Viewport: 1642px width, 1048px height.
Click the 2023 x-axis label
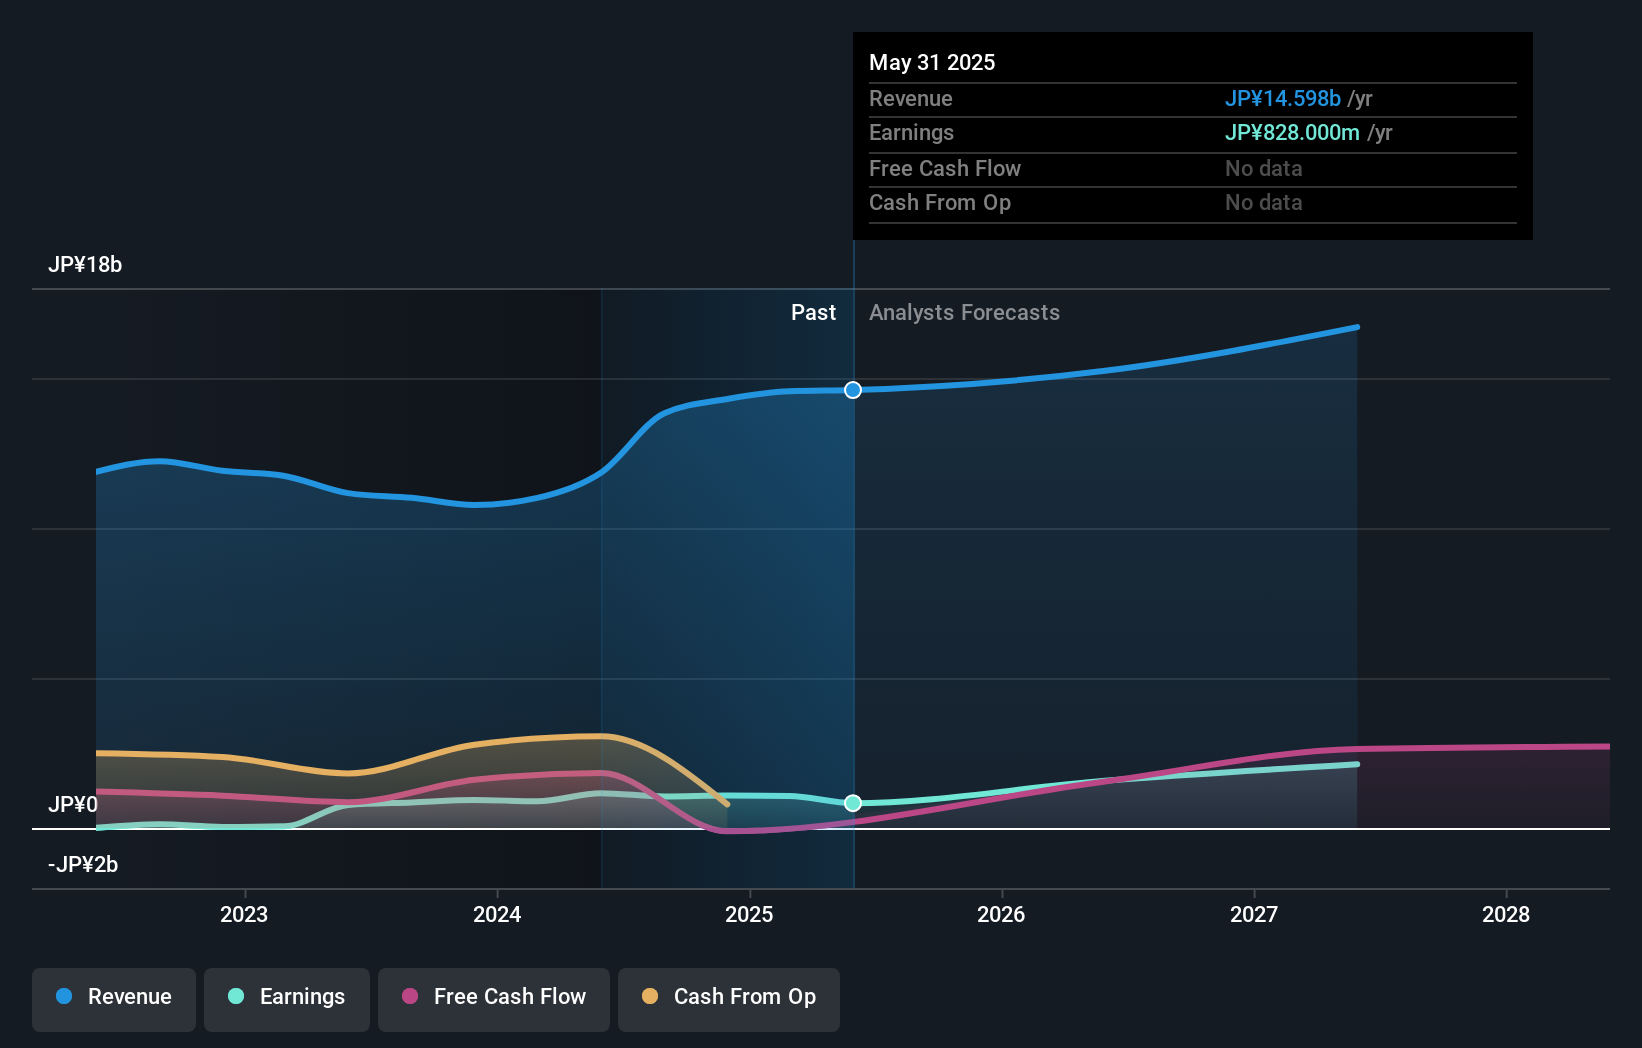pyautogui.click(x=244, y=915)
